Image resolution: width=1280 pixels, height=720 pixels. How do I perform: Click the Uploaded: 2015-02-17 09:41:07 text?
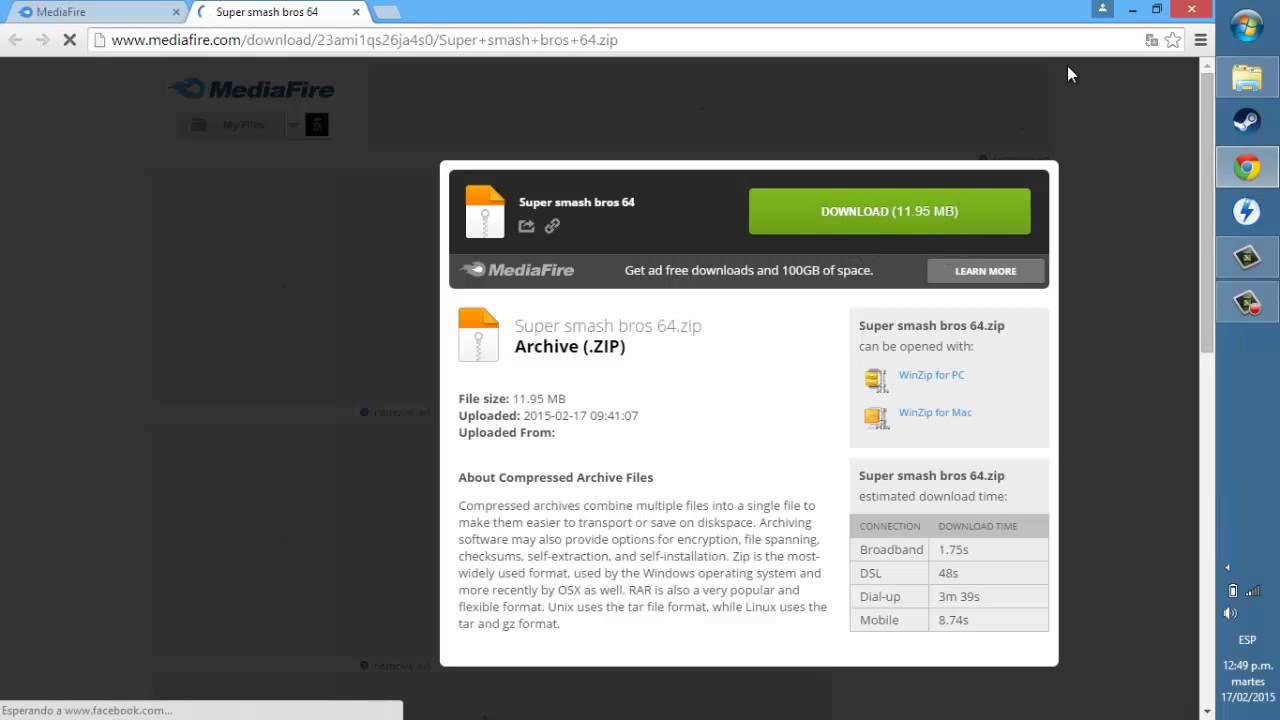[548, 416]
